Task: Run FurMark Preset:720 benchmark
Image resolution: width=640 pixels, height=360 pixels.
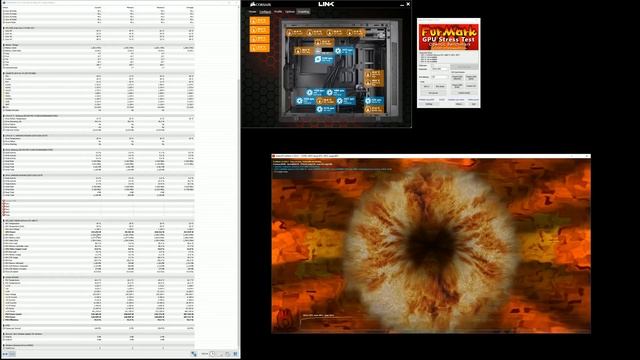Action: coord(471,86)
